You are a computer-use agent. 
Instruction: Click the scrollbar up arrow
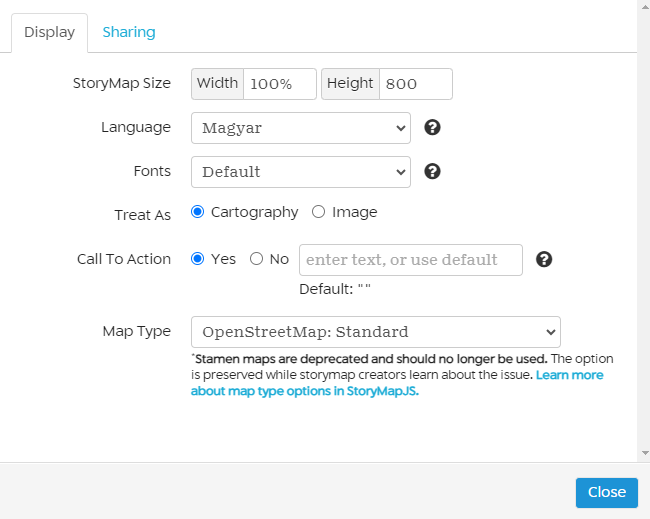[643, 6]
